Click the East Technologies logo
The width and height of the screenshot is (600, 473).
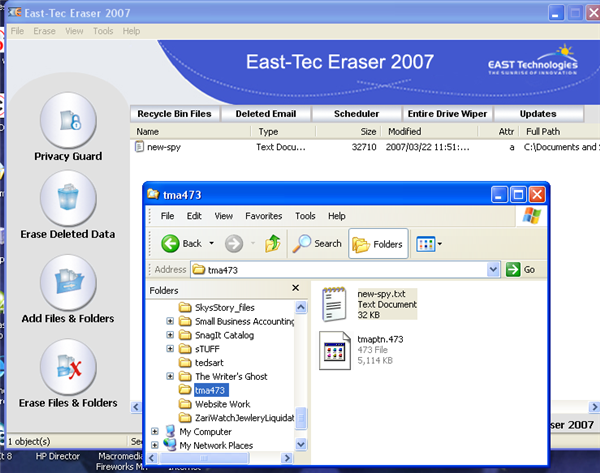(x=532, y=60)
